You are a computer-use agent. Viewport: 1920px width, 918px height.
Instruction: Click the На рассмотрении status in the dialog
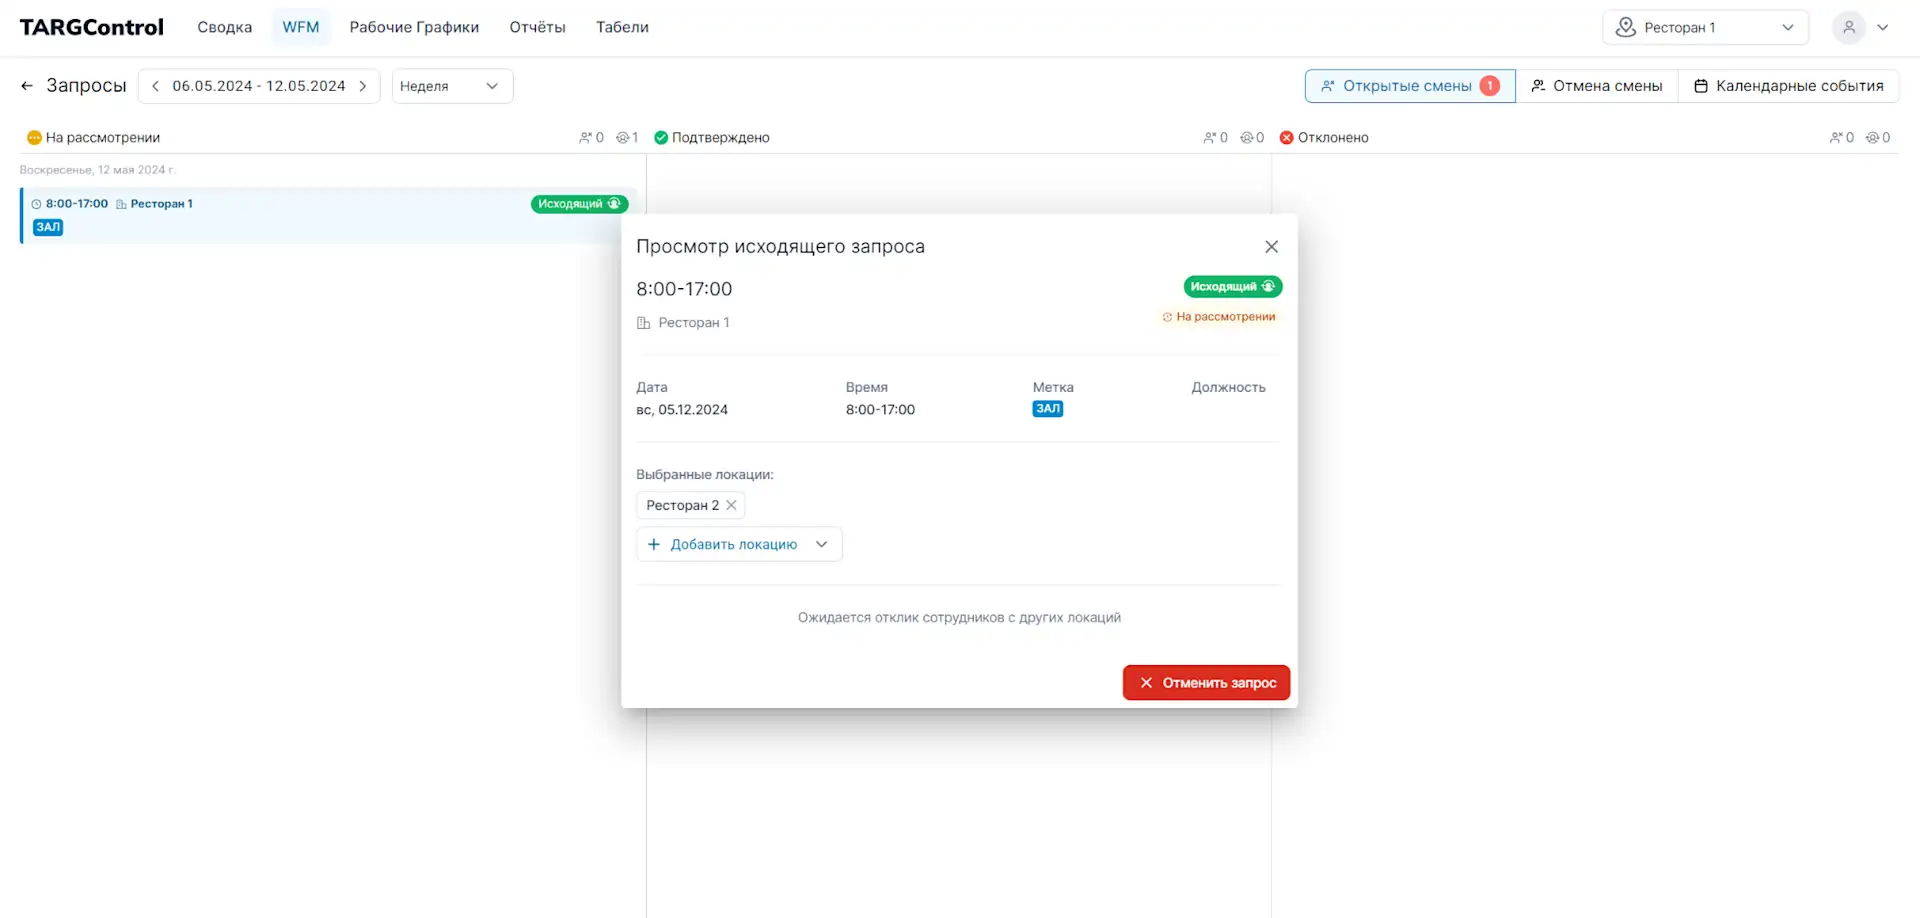coord(1219,317)
